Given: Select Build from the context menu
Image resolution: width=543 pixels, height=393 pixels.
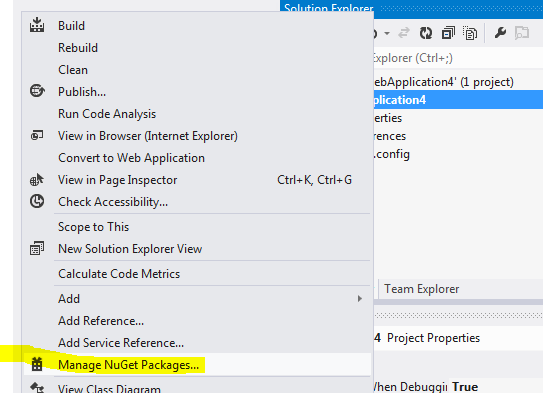Looking at the screenshot, I should click(197, 26).
